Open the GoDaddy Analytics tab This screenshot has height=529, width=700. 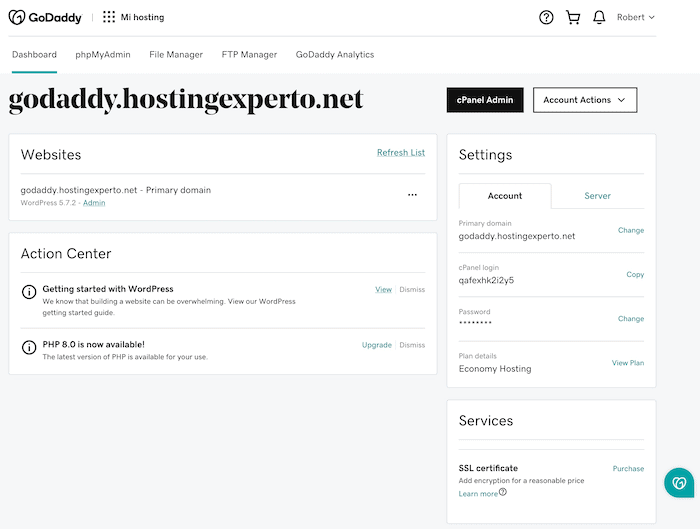click(x=335, y=54)
